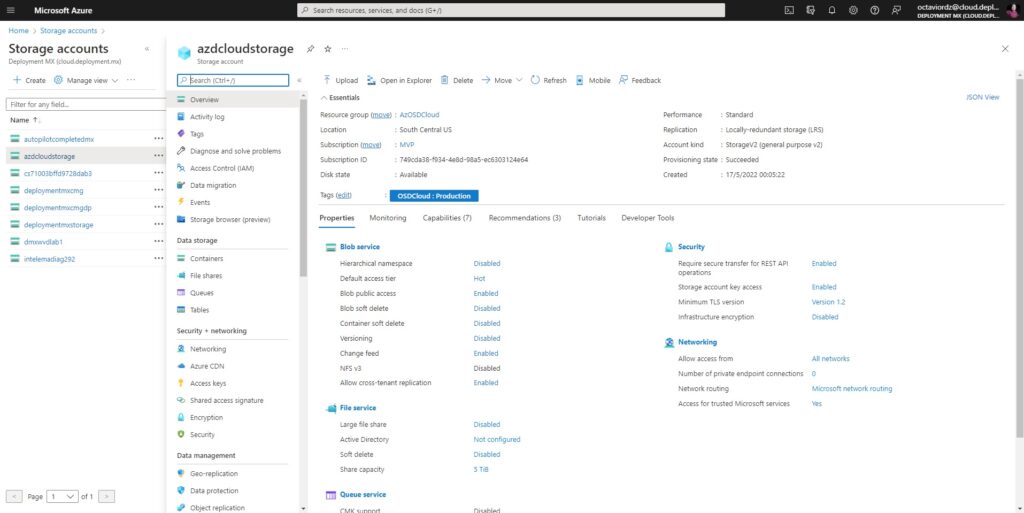This screenshot has height=513, width=1024.
Task: Open the JSON View link
Action: click(982, 97)
